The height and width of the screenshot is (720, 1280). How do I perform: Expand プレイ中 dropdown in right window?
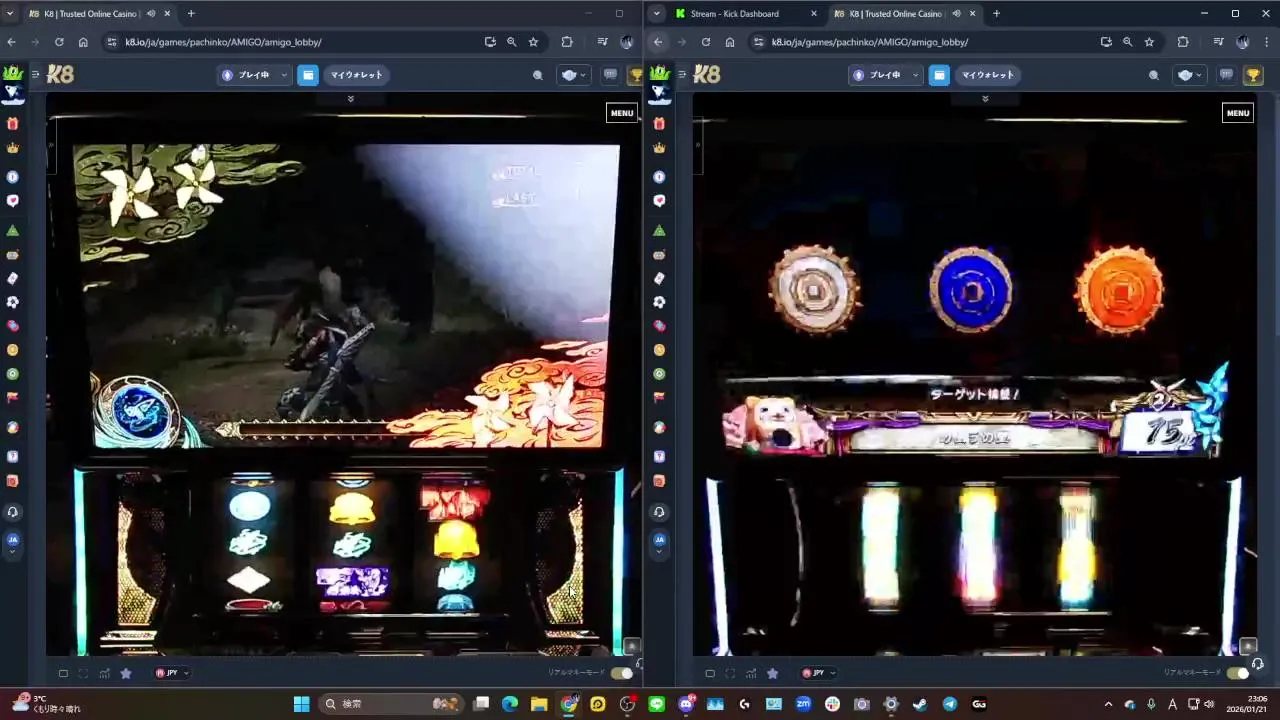point(884,75)
